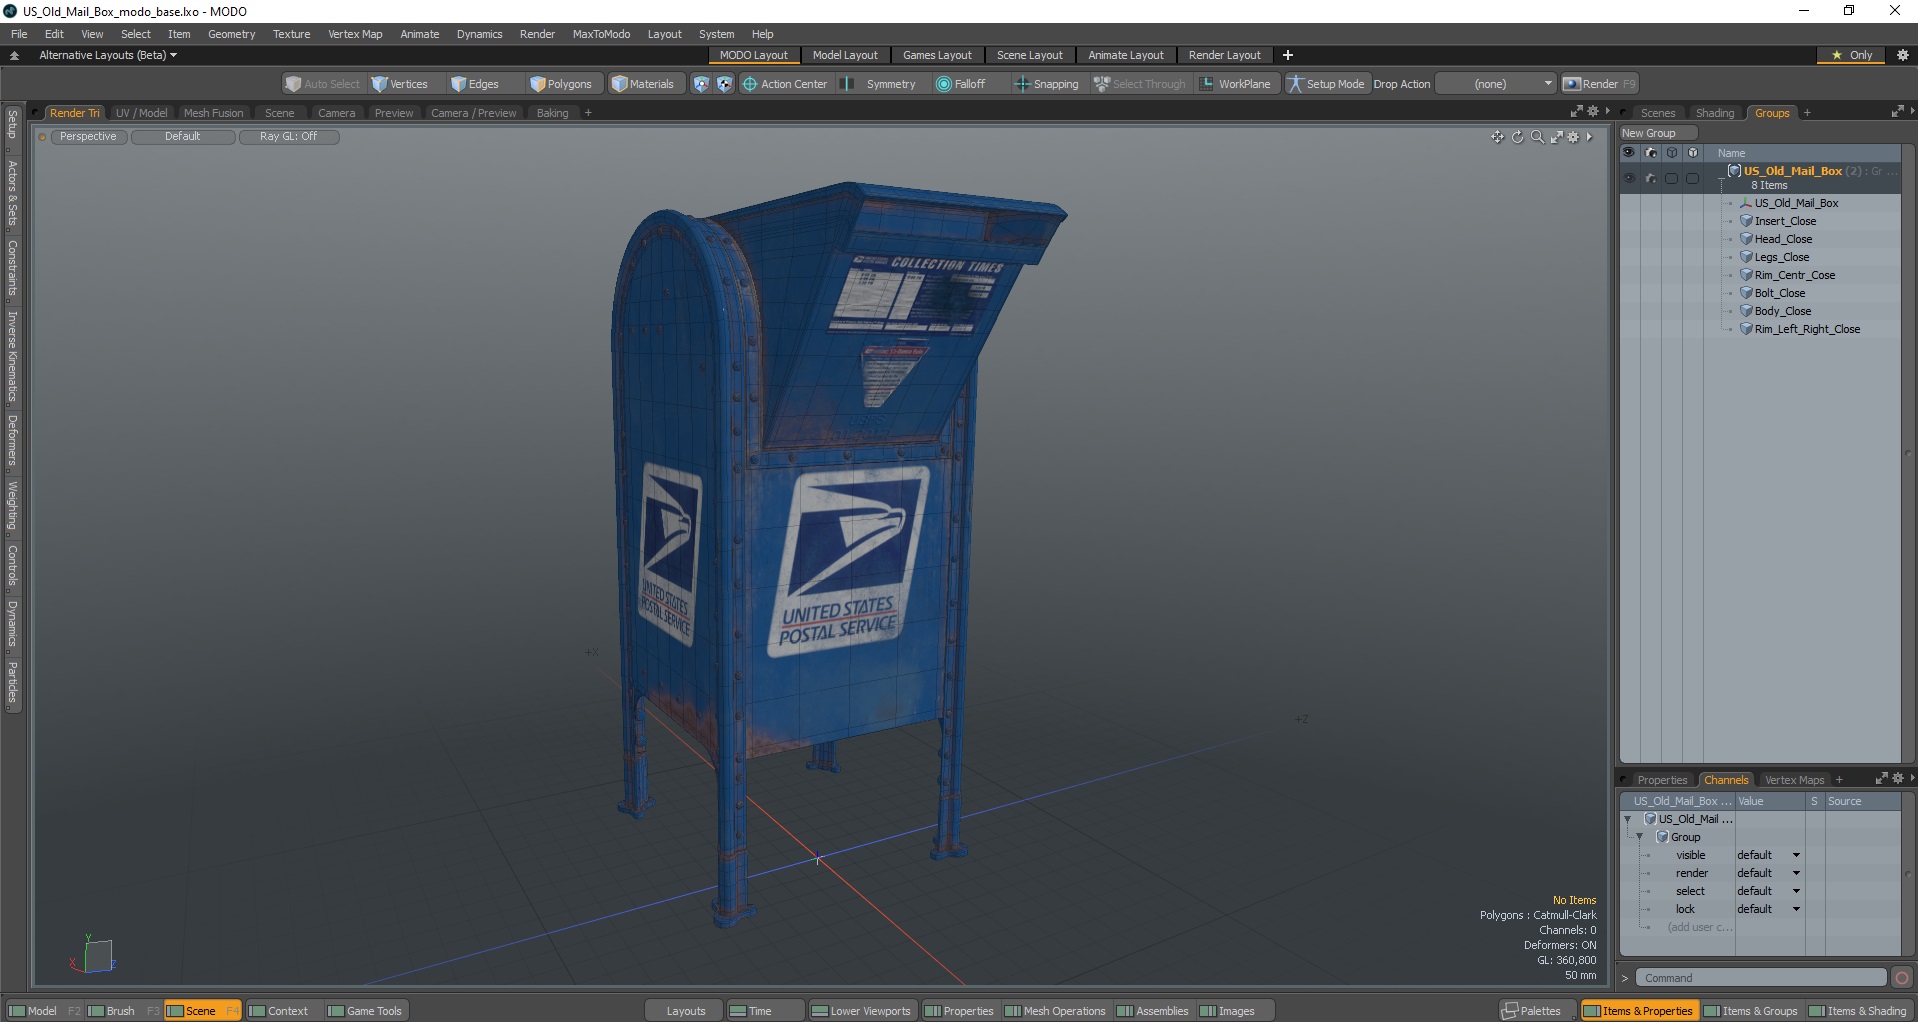Open Channels panel settings gear
This screenshot has height=1022, width=1918.
[1897, 778]
